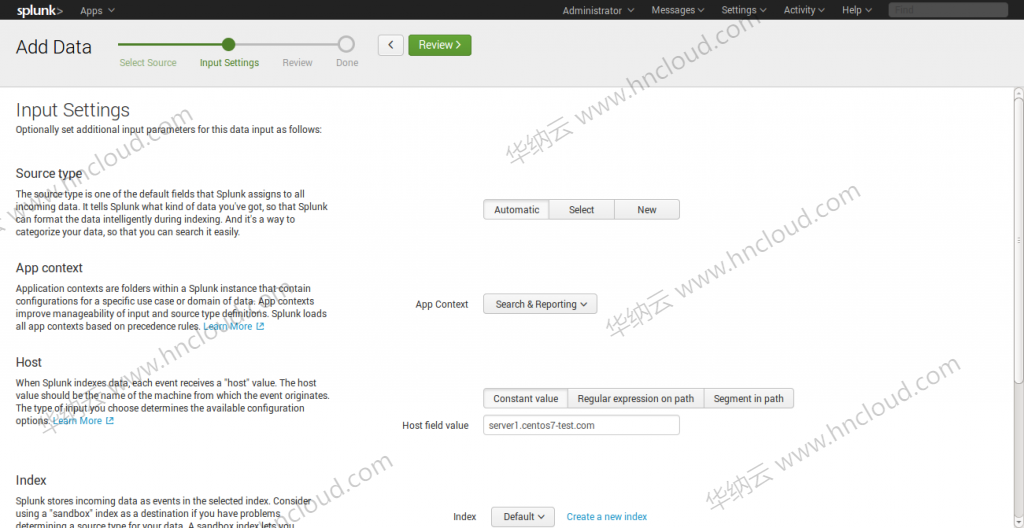Click Create a new index link
1024x528 pixels.
click(607, 517)
